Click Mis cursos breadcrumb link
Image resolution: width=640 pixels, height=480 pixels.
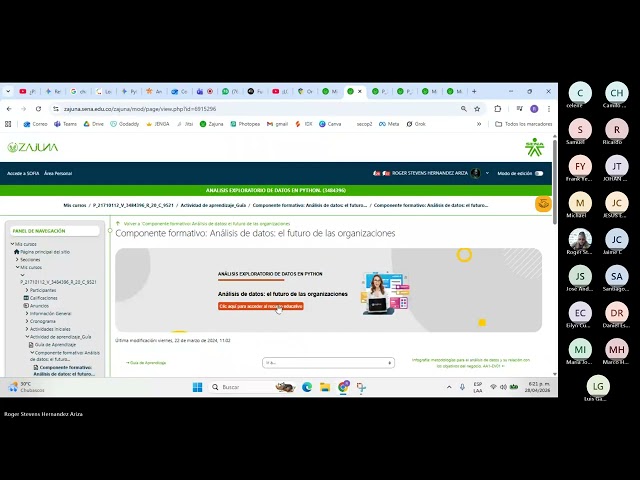75,205
